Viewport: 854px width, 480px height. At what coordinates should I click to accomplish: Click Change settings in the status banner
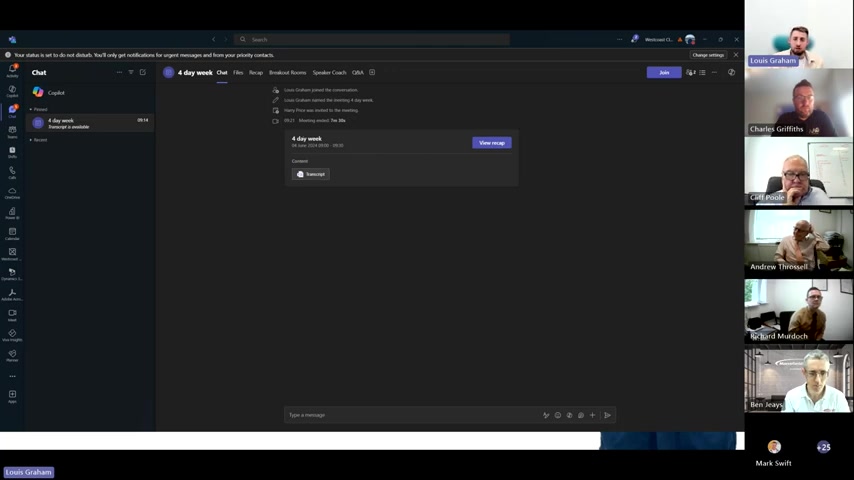[708, 55]
